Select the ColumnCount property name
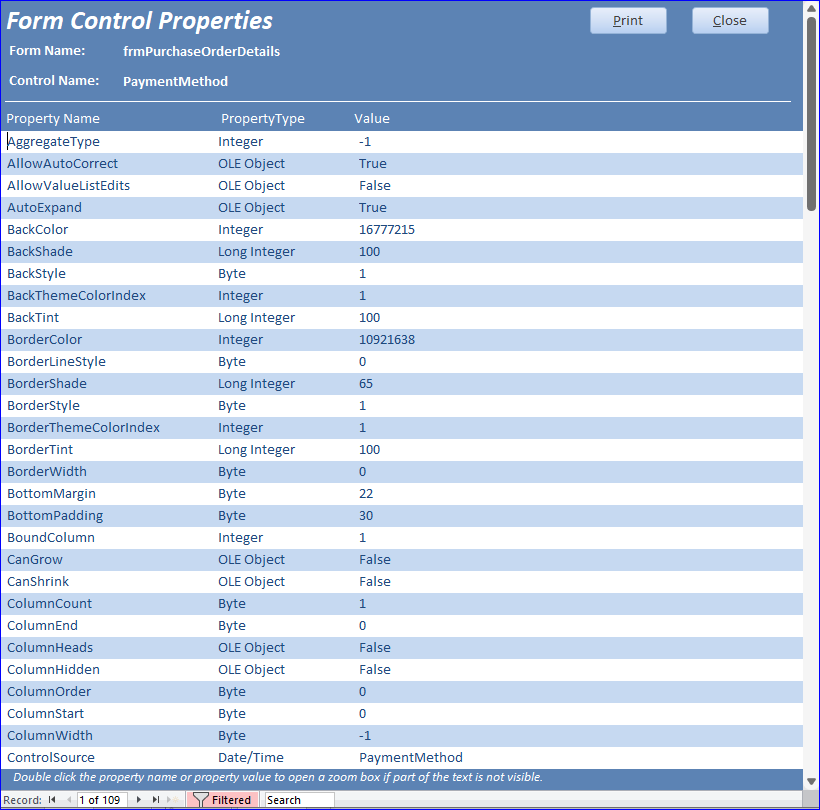This screenshot has width=820, height=810. click(49, 603)
